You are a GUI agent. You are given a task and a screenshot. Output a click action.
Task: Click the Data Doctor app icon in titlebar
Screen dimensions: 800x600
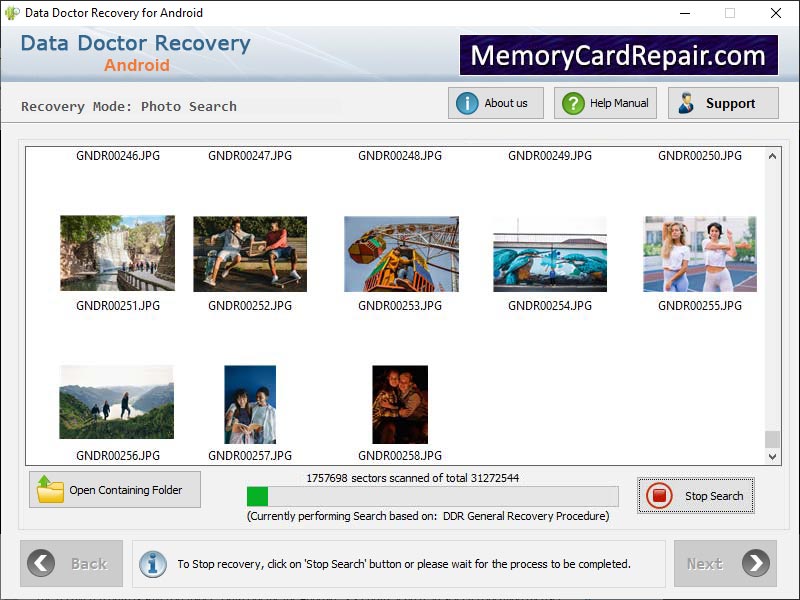point(11,13)
